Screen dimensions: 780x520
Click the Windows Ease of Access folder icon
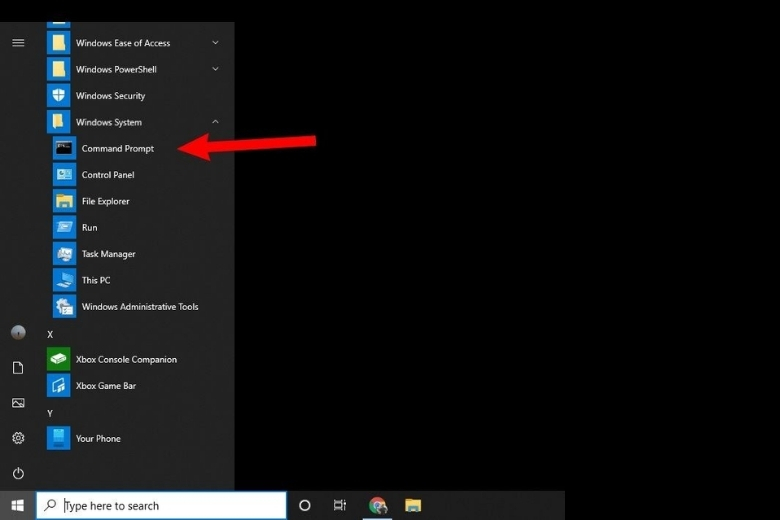(58, 43)
